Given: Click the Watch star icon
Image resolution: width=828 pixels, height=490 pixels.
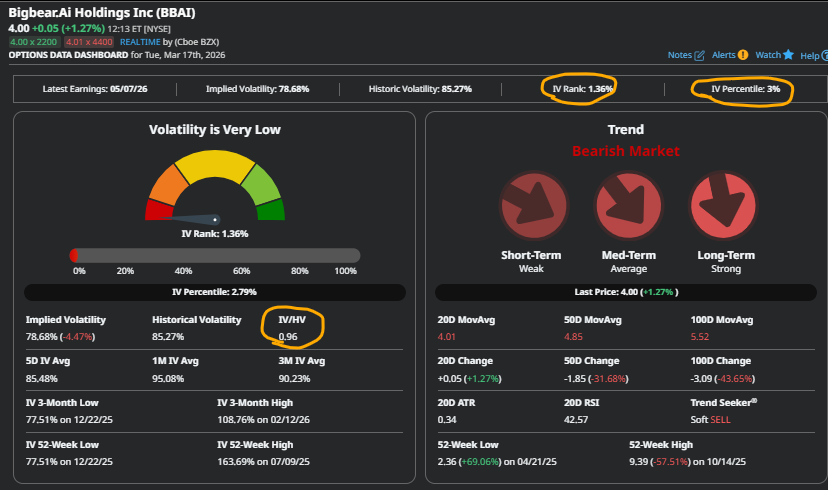Looking at the screenshot, I should pos(788,54).
